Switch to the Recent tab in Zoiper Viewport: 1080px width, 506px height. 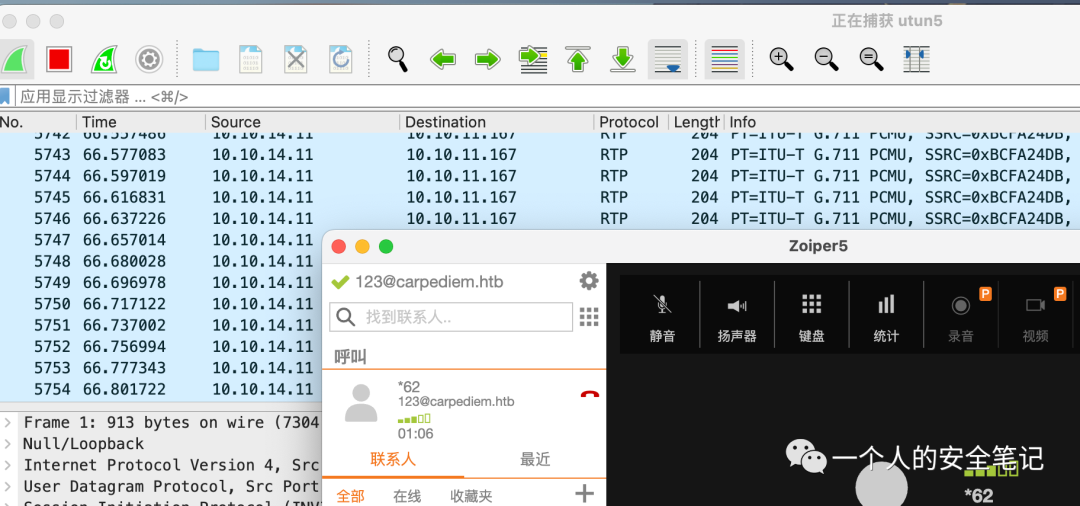(535, 459)
